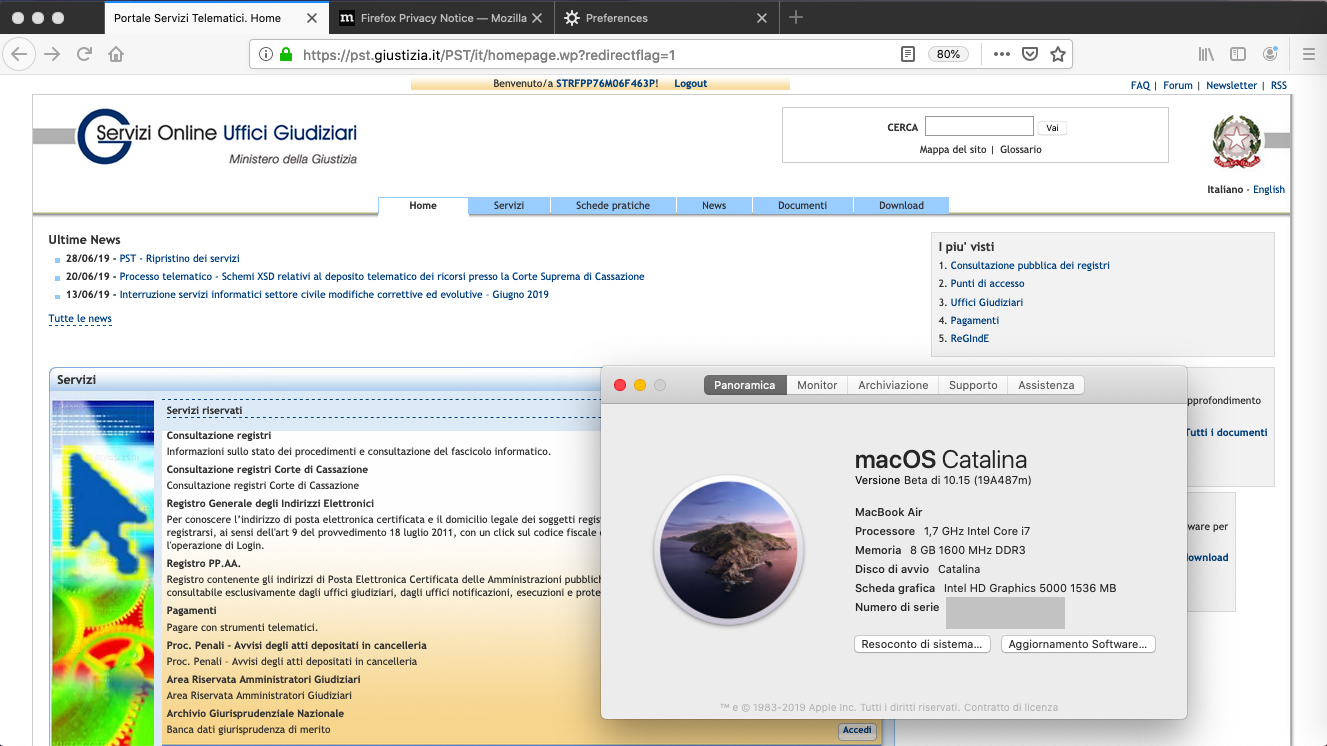1327x746 pixels.
Task: Open the FAQ link
Action: coord(1140,86)
